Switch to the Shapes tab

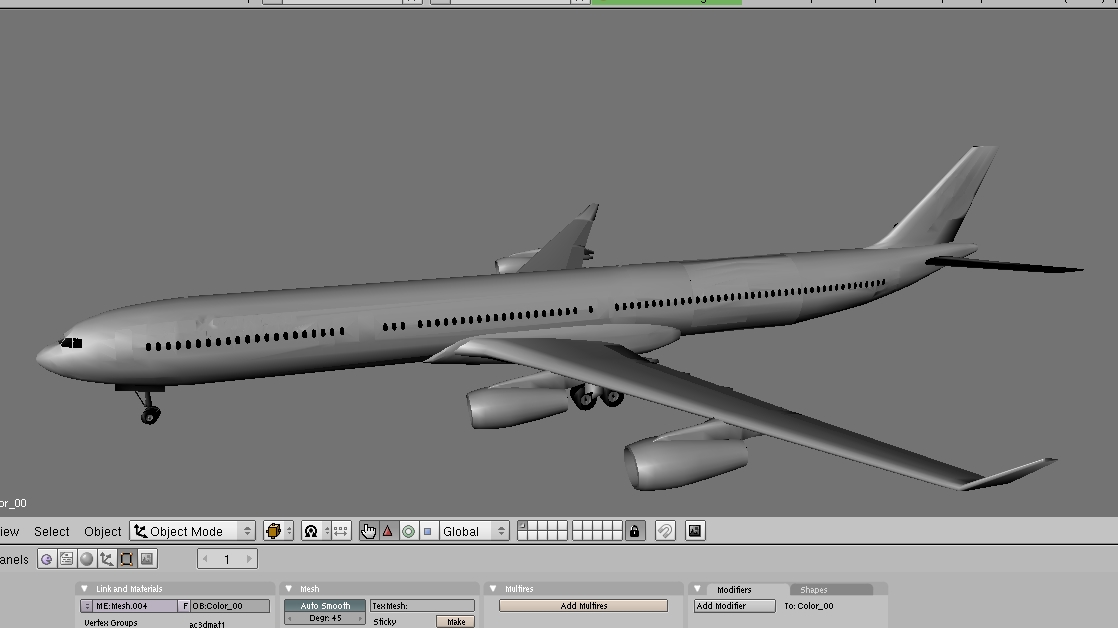click(x=814, y=590)
